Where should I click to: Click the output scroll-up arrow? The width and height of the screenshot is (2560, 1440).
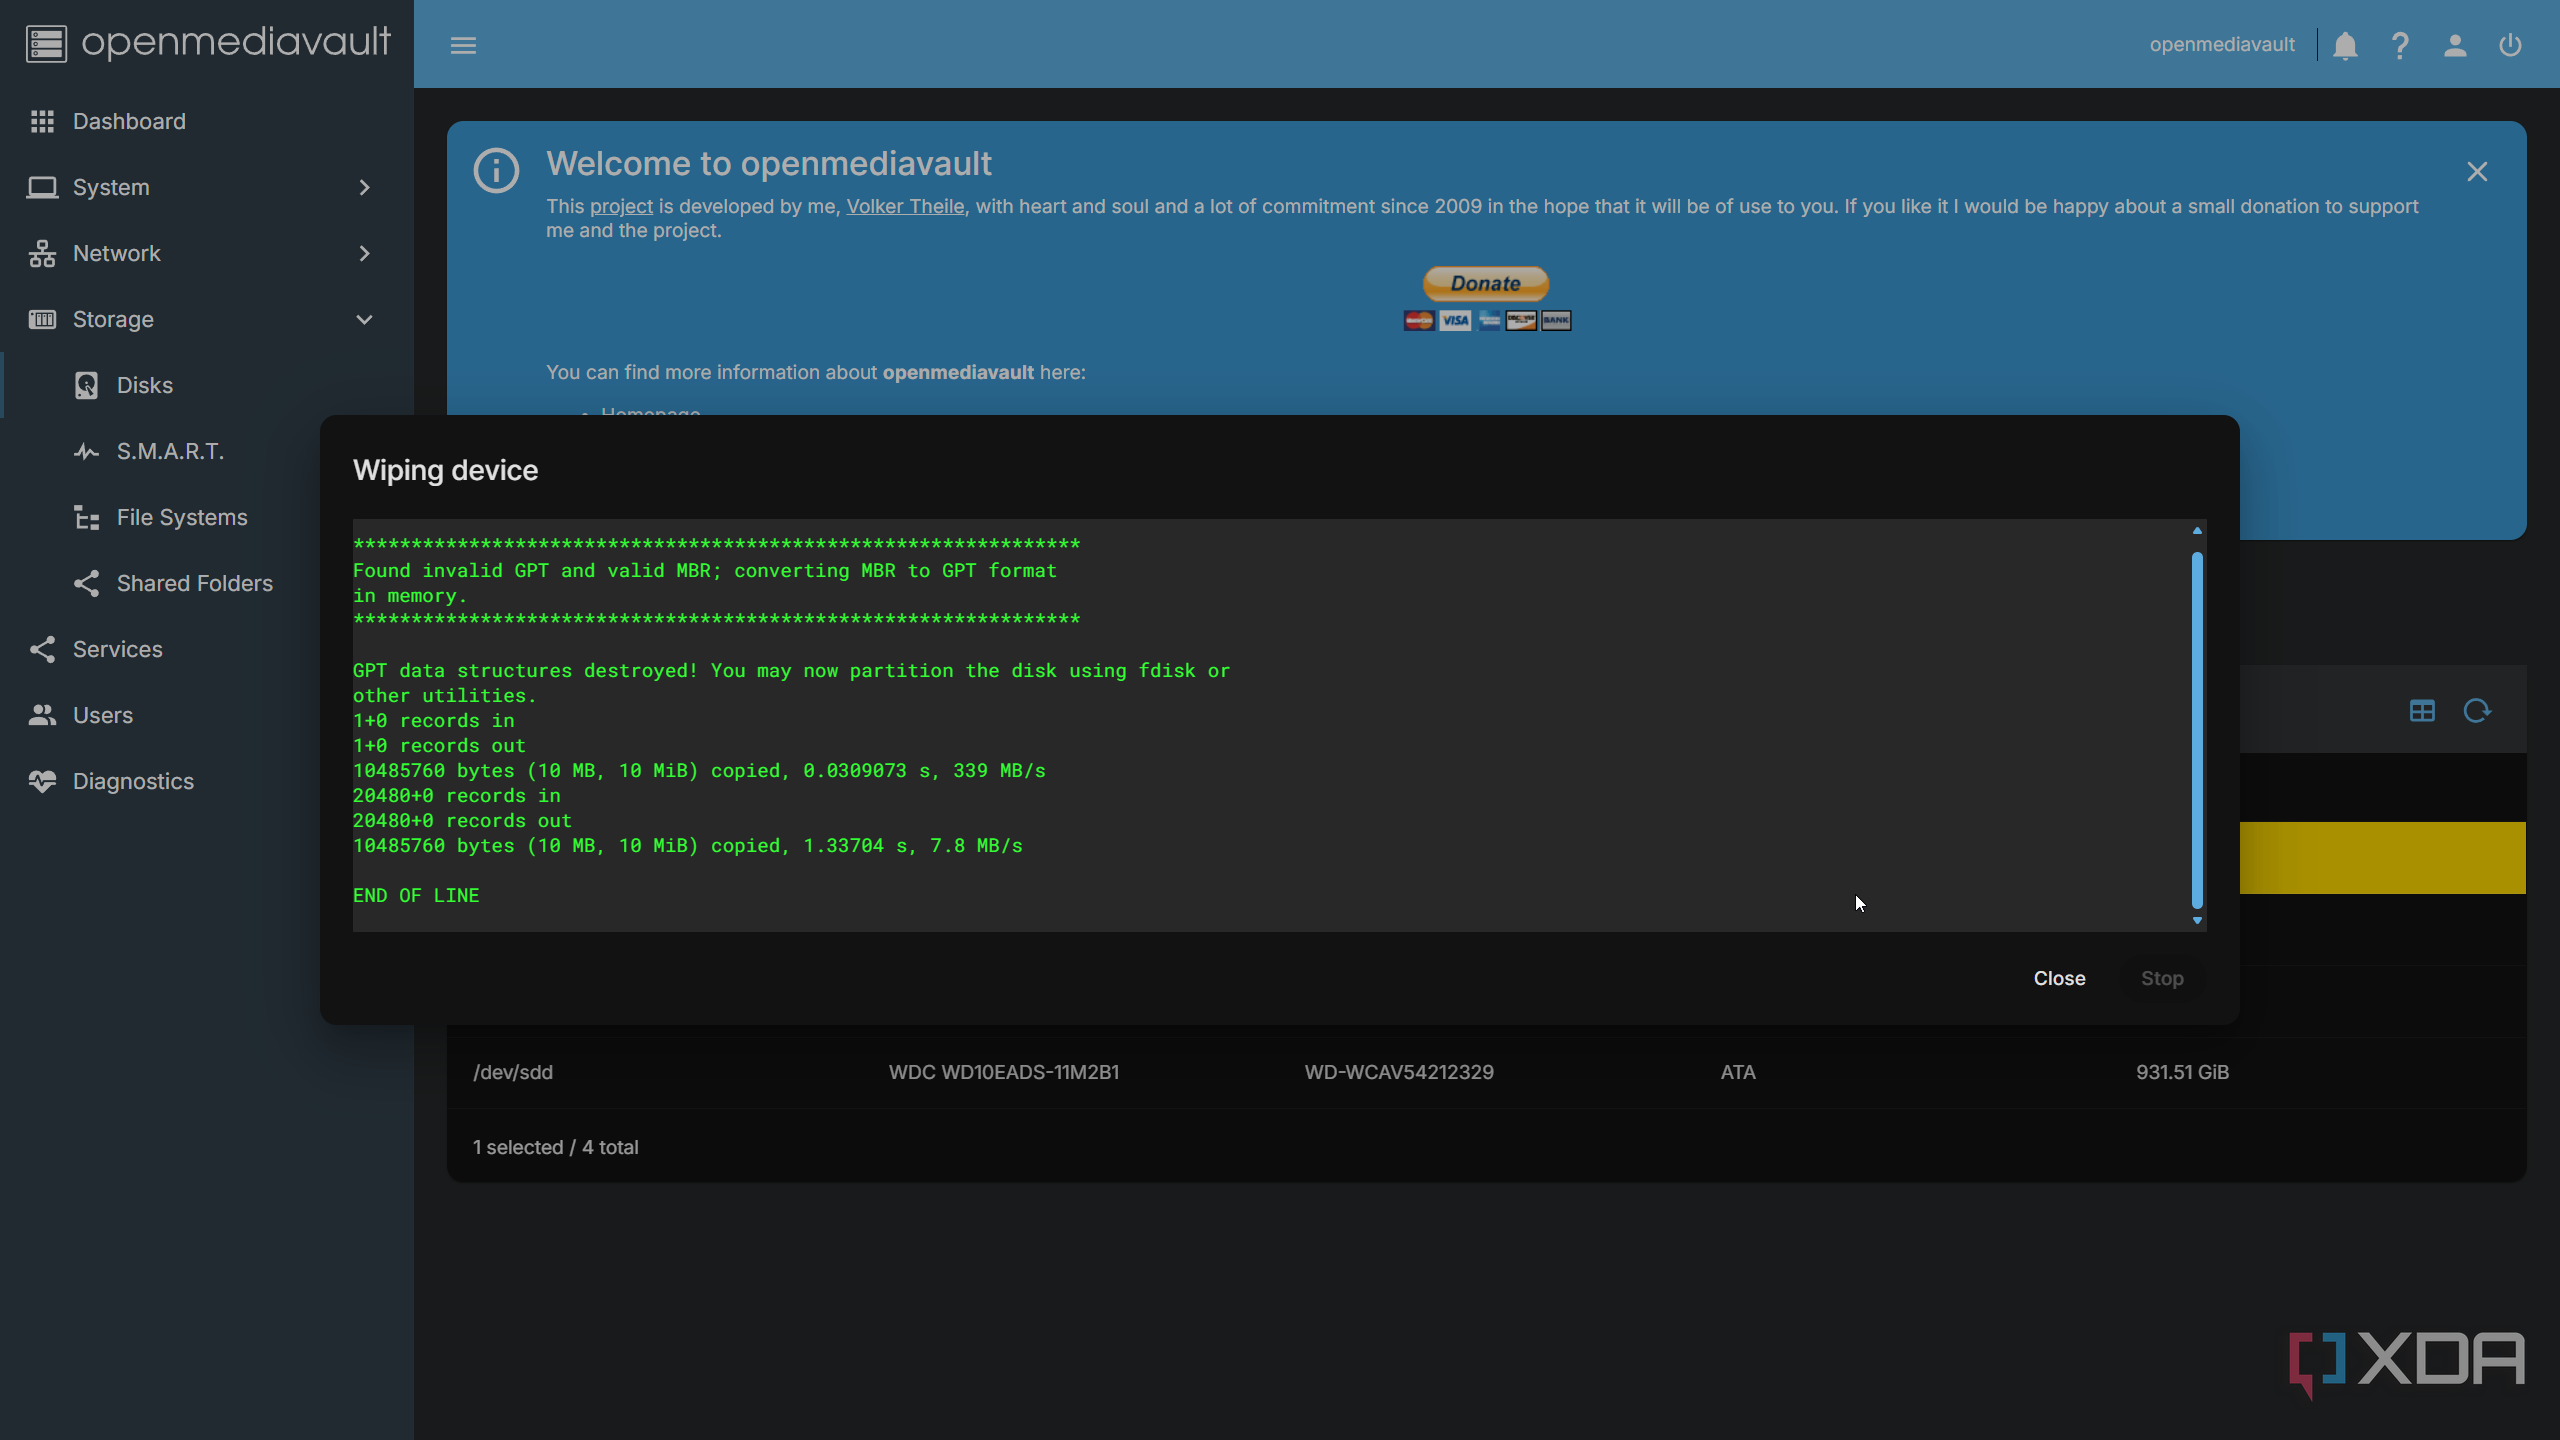2197,530
